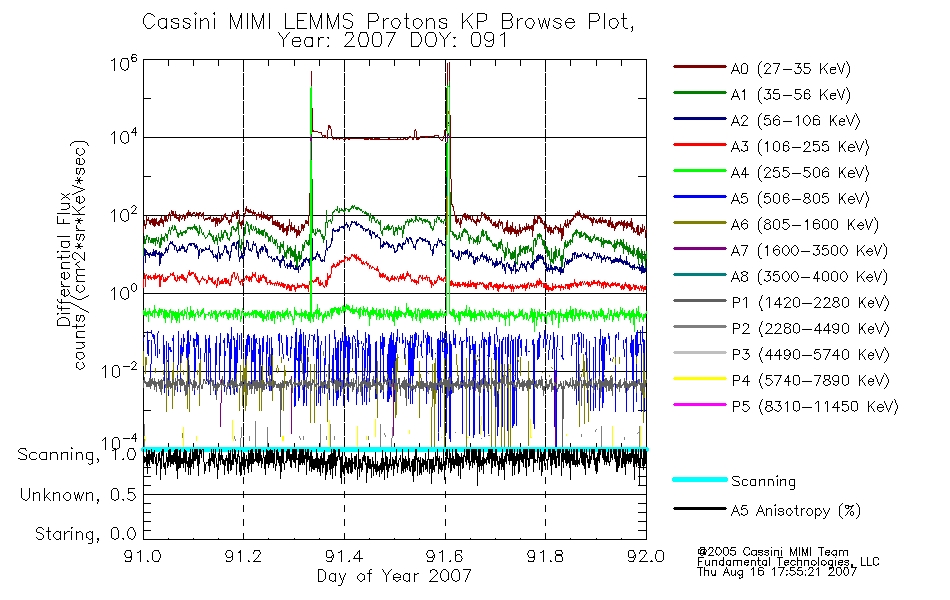Select the A4 (255-506 KeV) legend label
Screen dimensions: 950x600
point(800,173)
